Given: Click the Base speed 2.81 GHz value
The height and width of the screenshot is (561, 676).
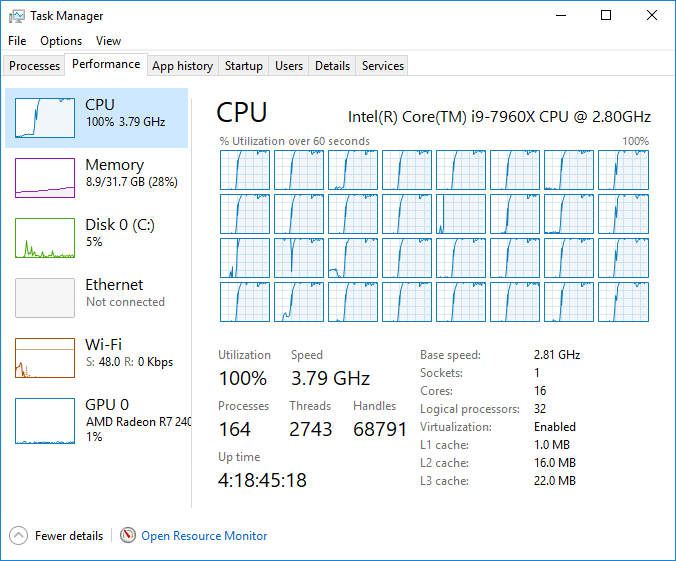Looking at the screenshot, I should pos(557,355).
